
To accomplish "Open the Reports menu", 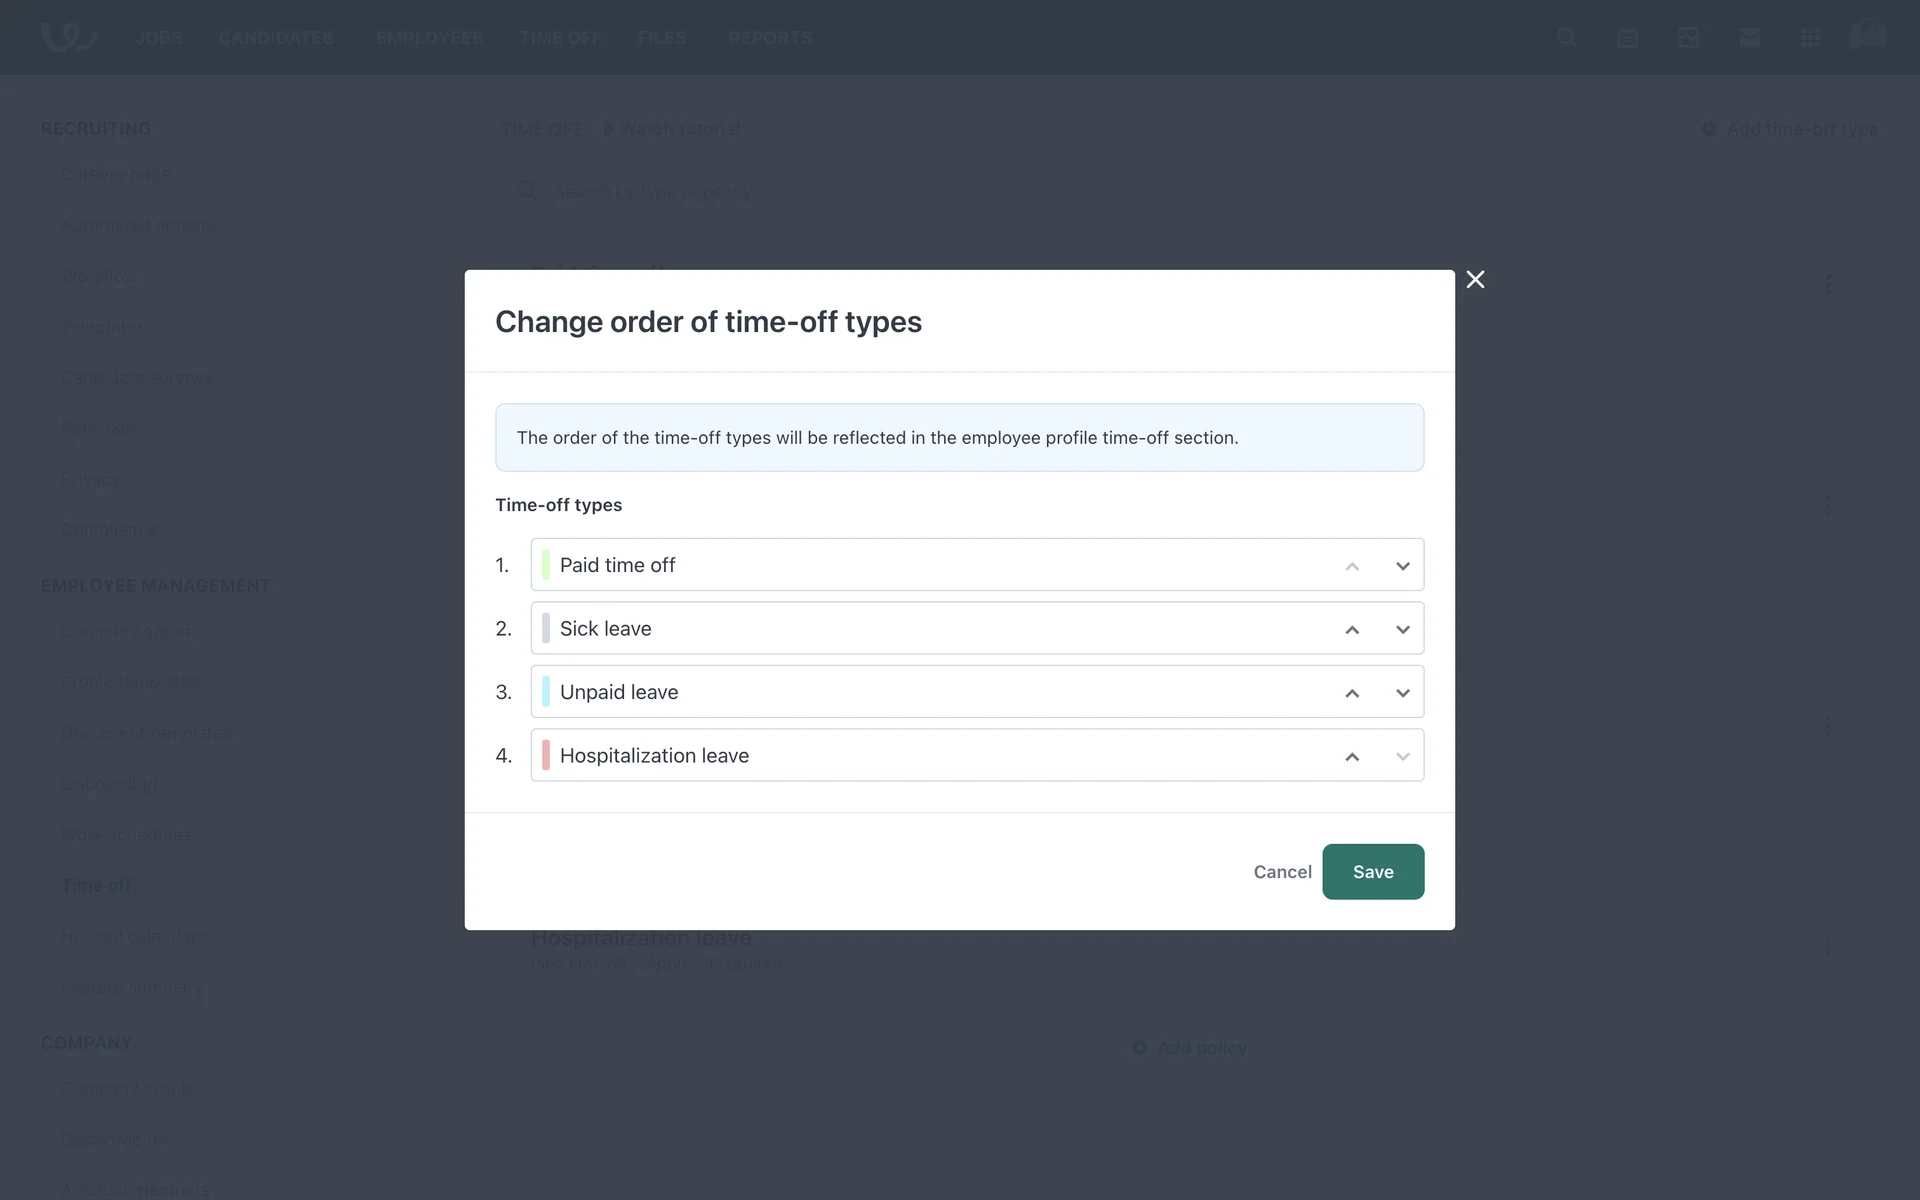I will point(769,38).
